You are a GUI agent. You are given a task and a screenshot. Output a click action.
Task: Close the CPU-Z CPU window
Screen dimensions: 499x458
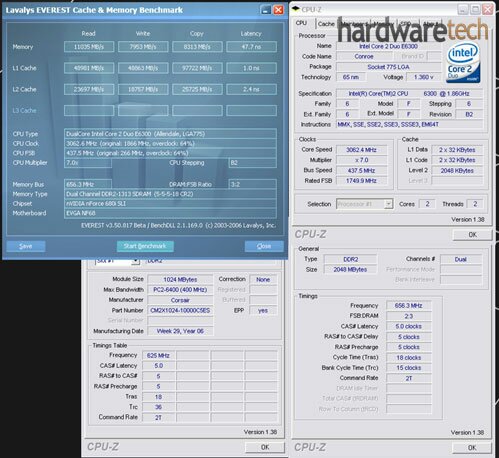coord(488,9)
